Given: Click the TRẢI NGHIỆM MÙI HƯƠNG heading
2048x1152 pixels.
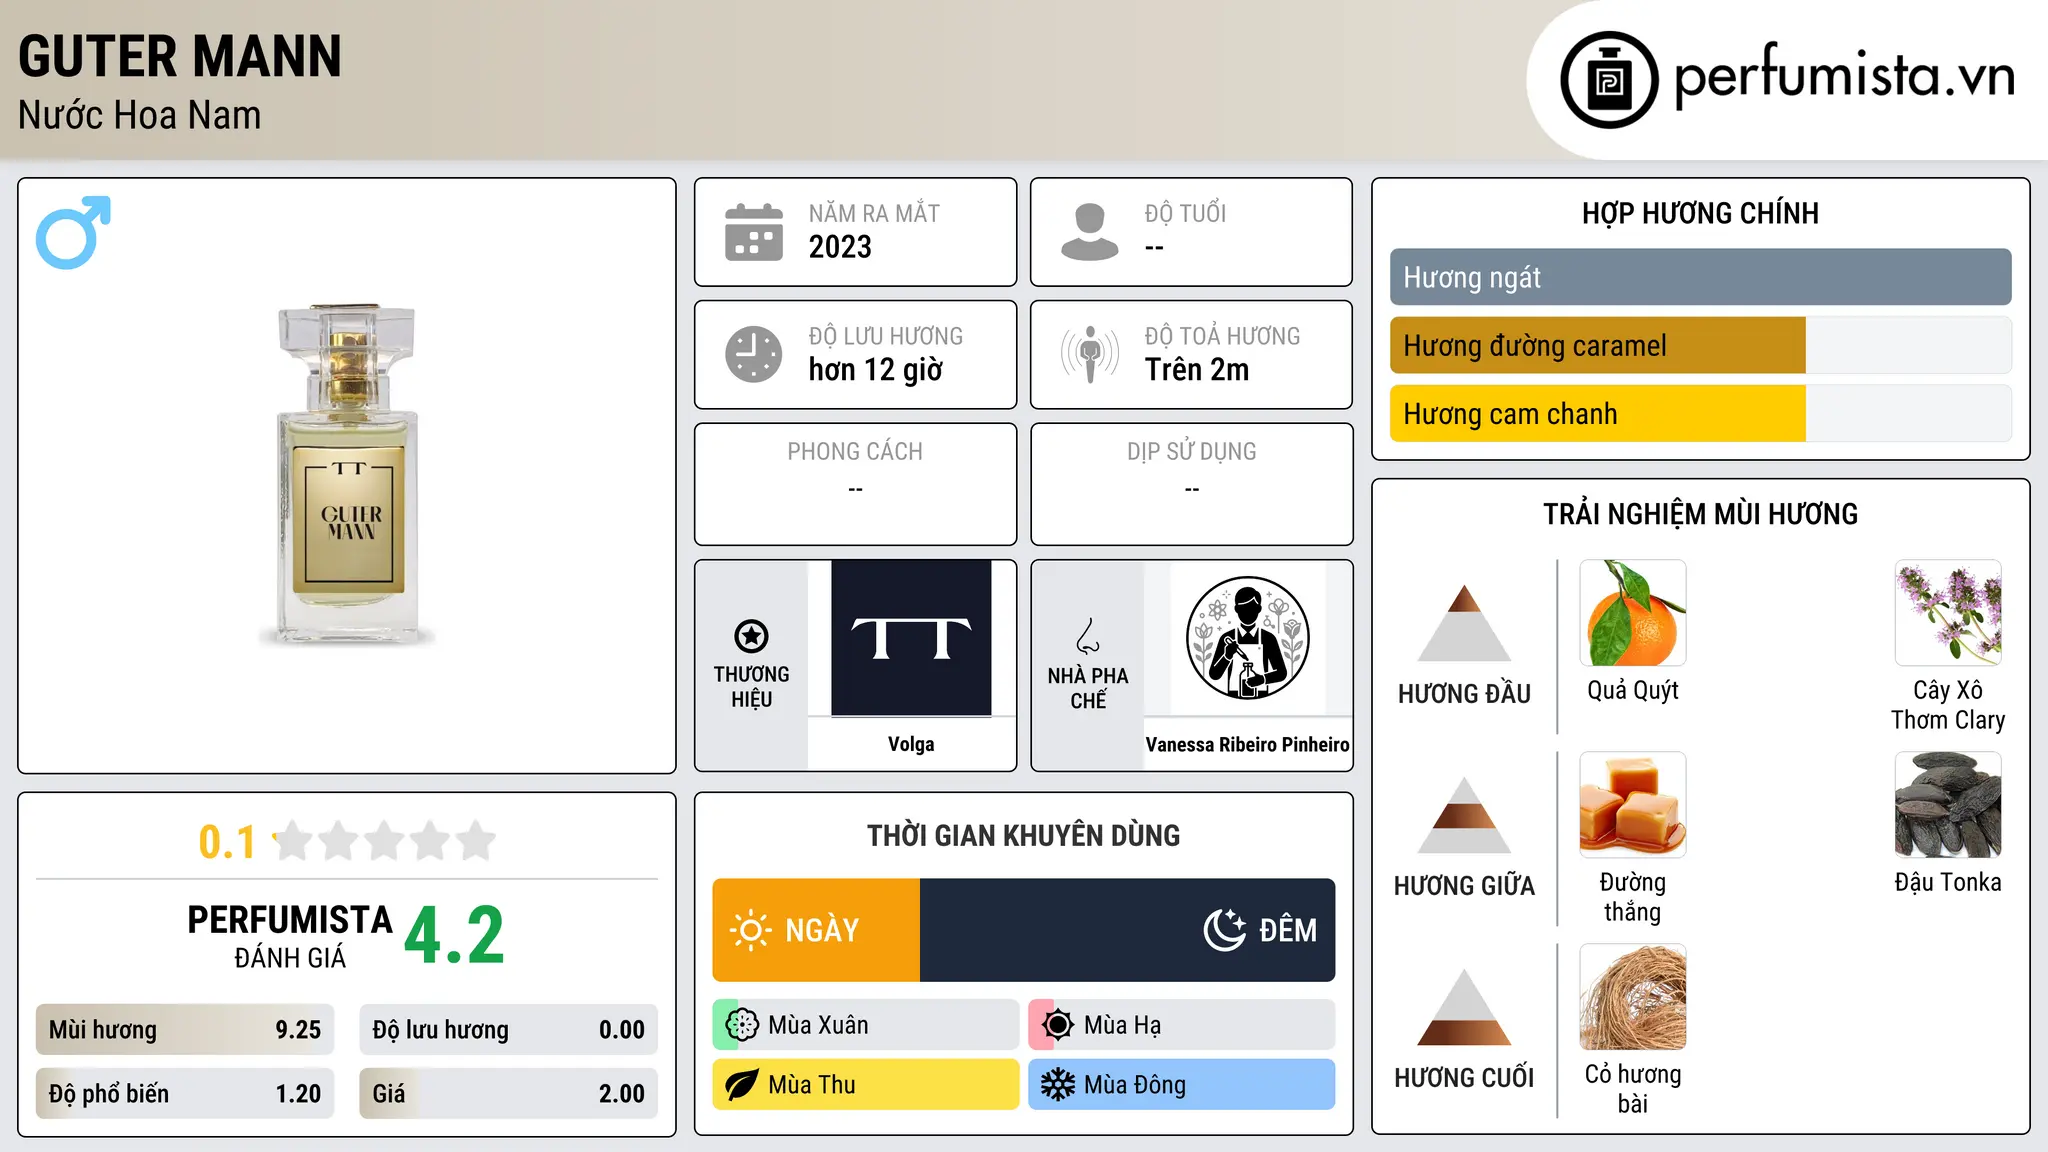Looking at the screenshot, I should 1700,514.
